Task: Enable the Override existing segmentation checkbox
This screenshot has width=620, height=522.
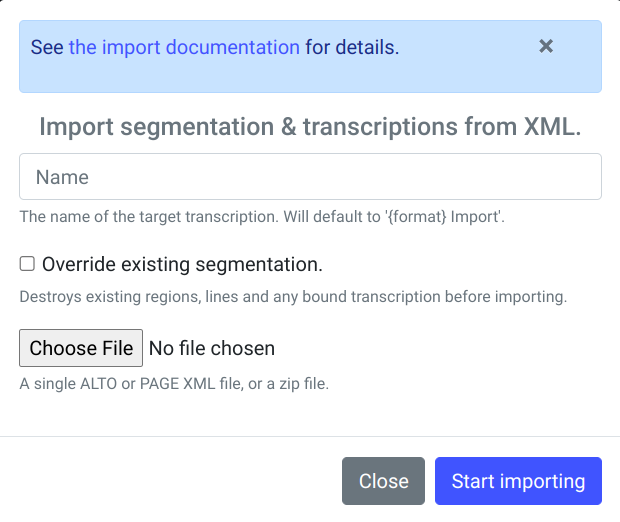Action: (28, 264)
